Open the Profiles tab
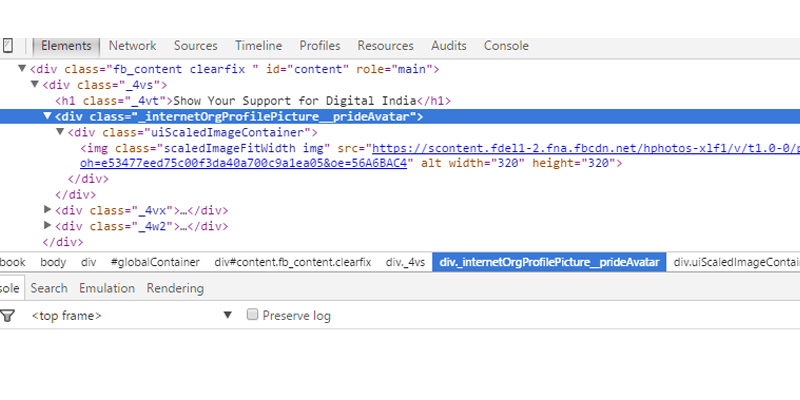 click(x=320, y=46)
